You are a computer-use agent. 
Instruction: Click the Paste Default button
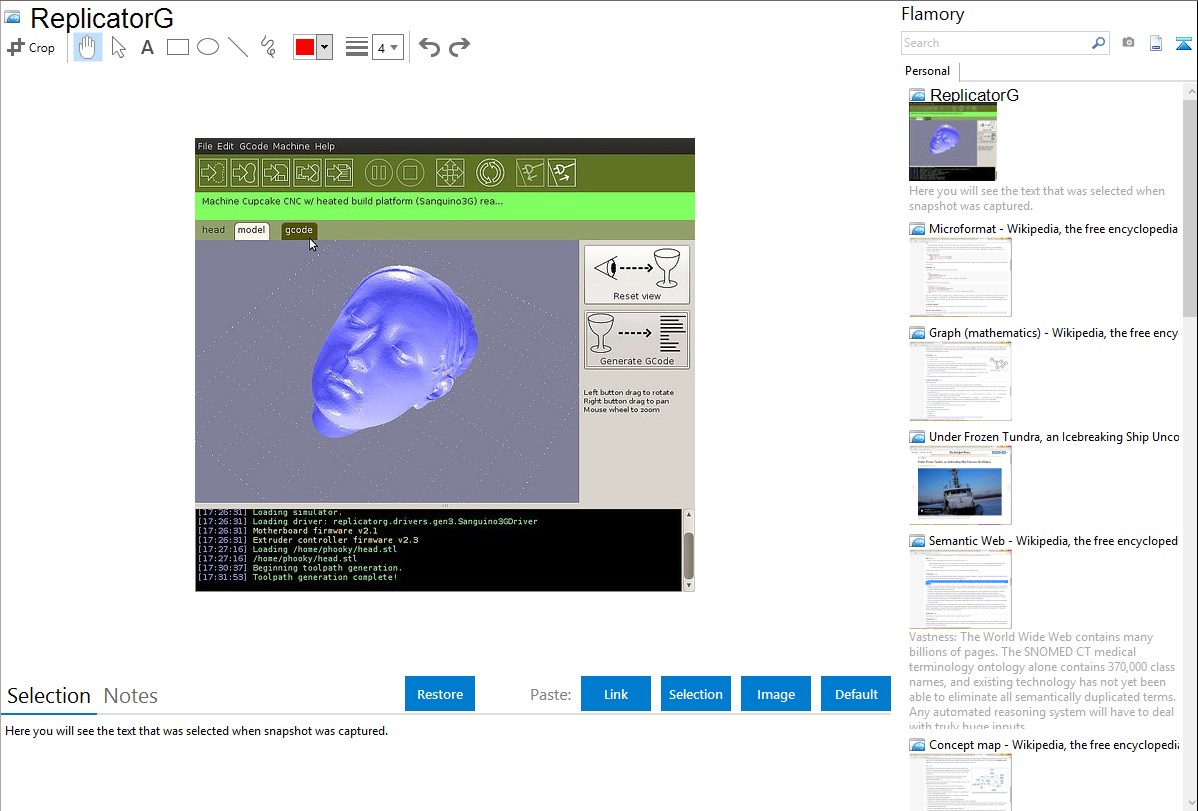pos(856,694)
